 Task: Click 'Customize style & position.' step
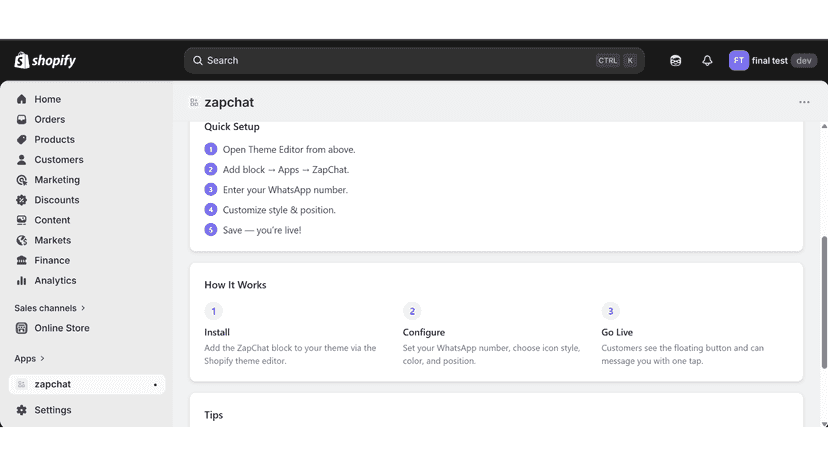[279, 210]
